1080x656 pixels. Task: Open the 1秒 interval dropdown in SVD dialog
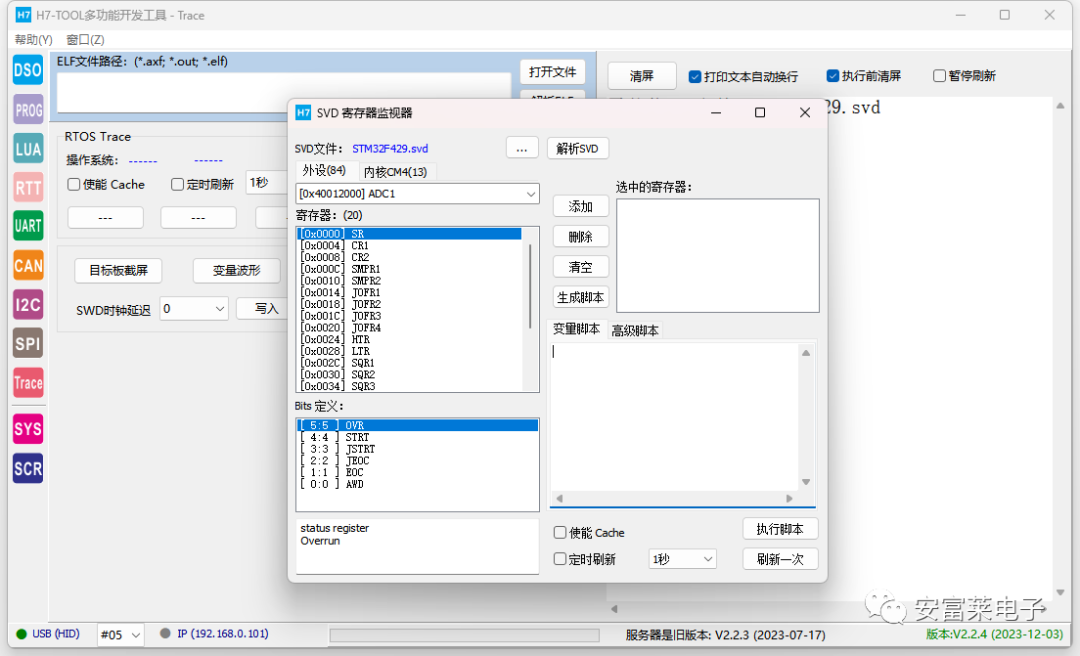click(682, 559)
